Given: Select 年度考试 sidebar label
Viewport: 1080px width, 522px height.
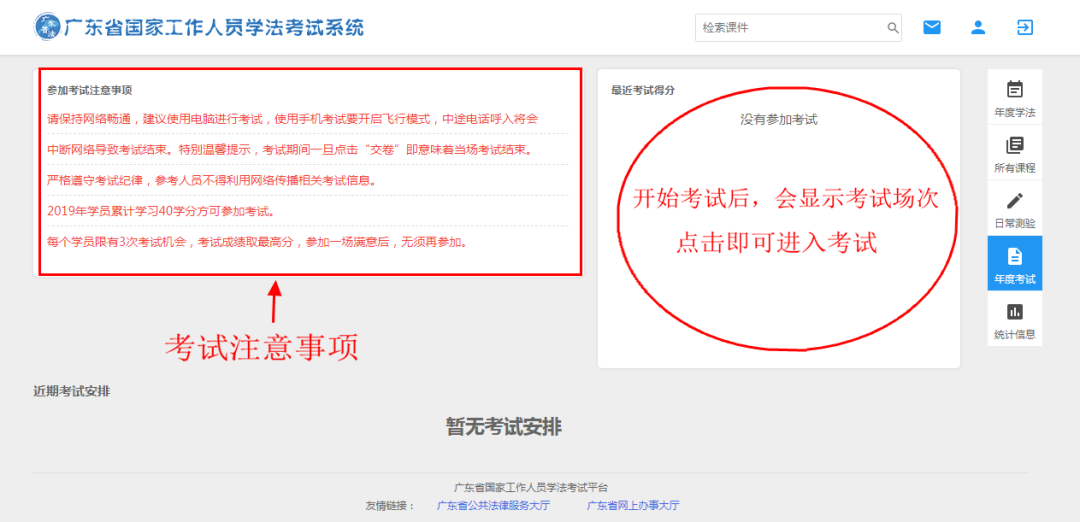Looking at the screenshot, I should point(1015,280).
